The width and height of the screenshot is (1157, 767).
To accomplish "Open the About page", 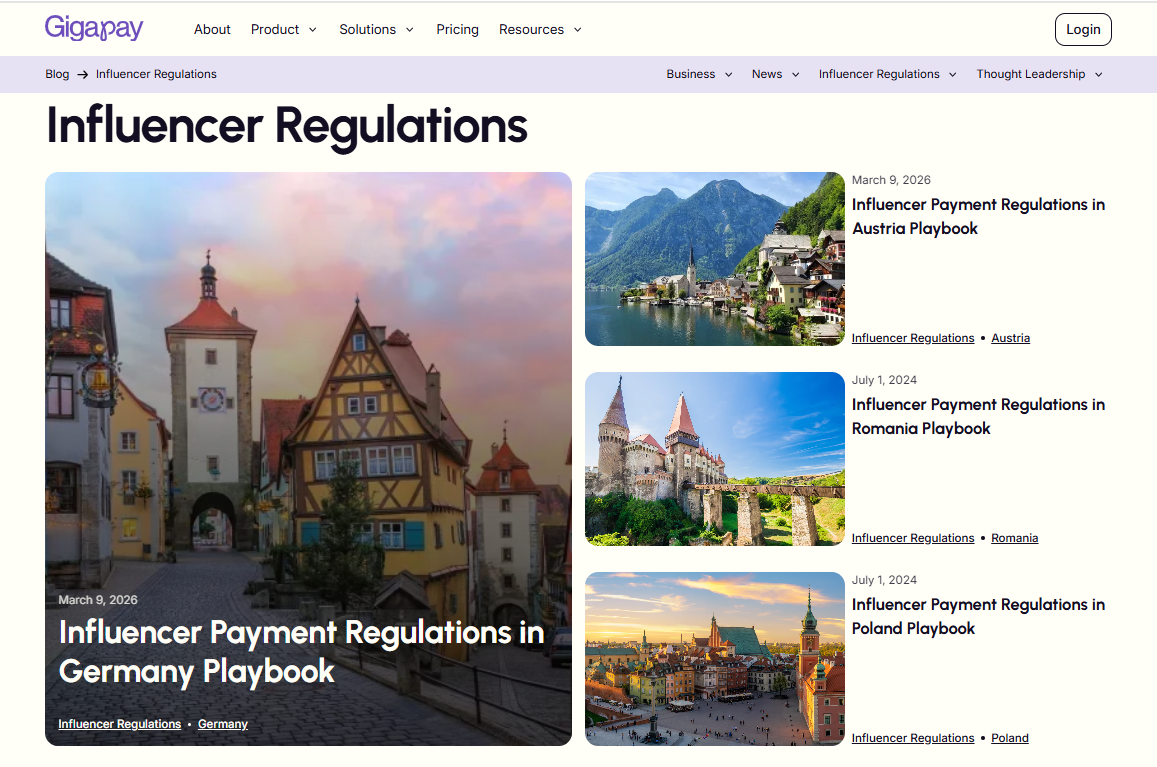I will 212,30.
